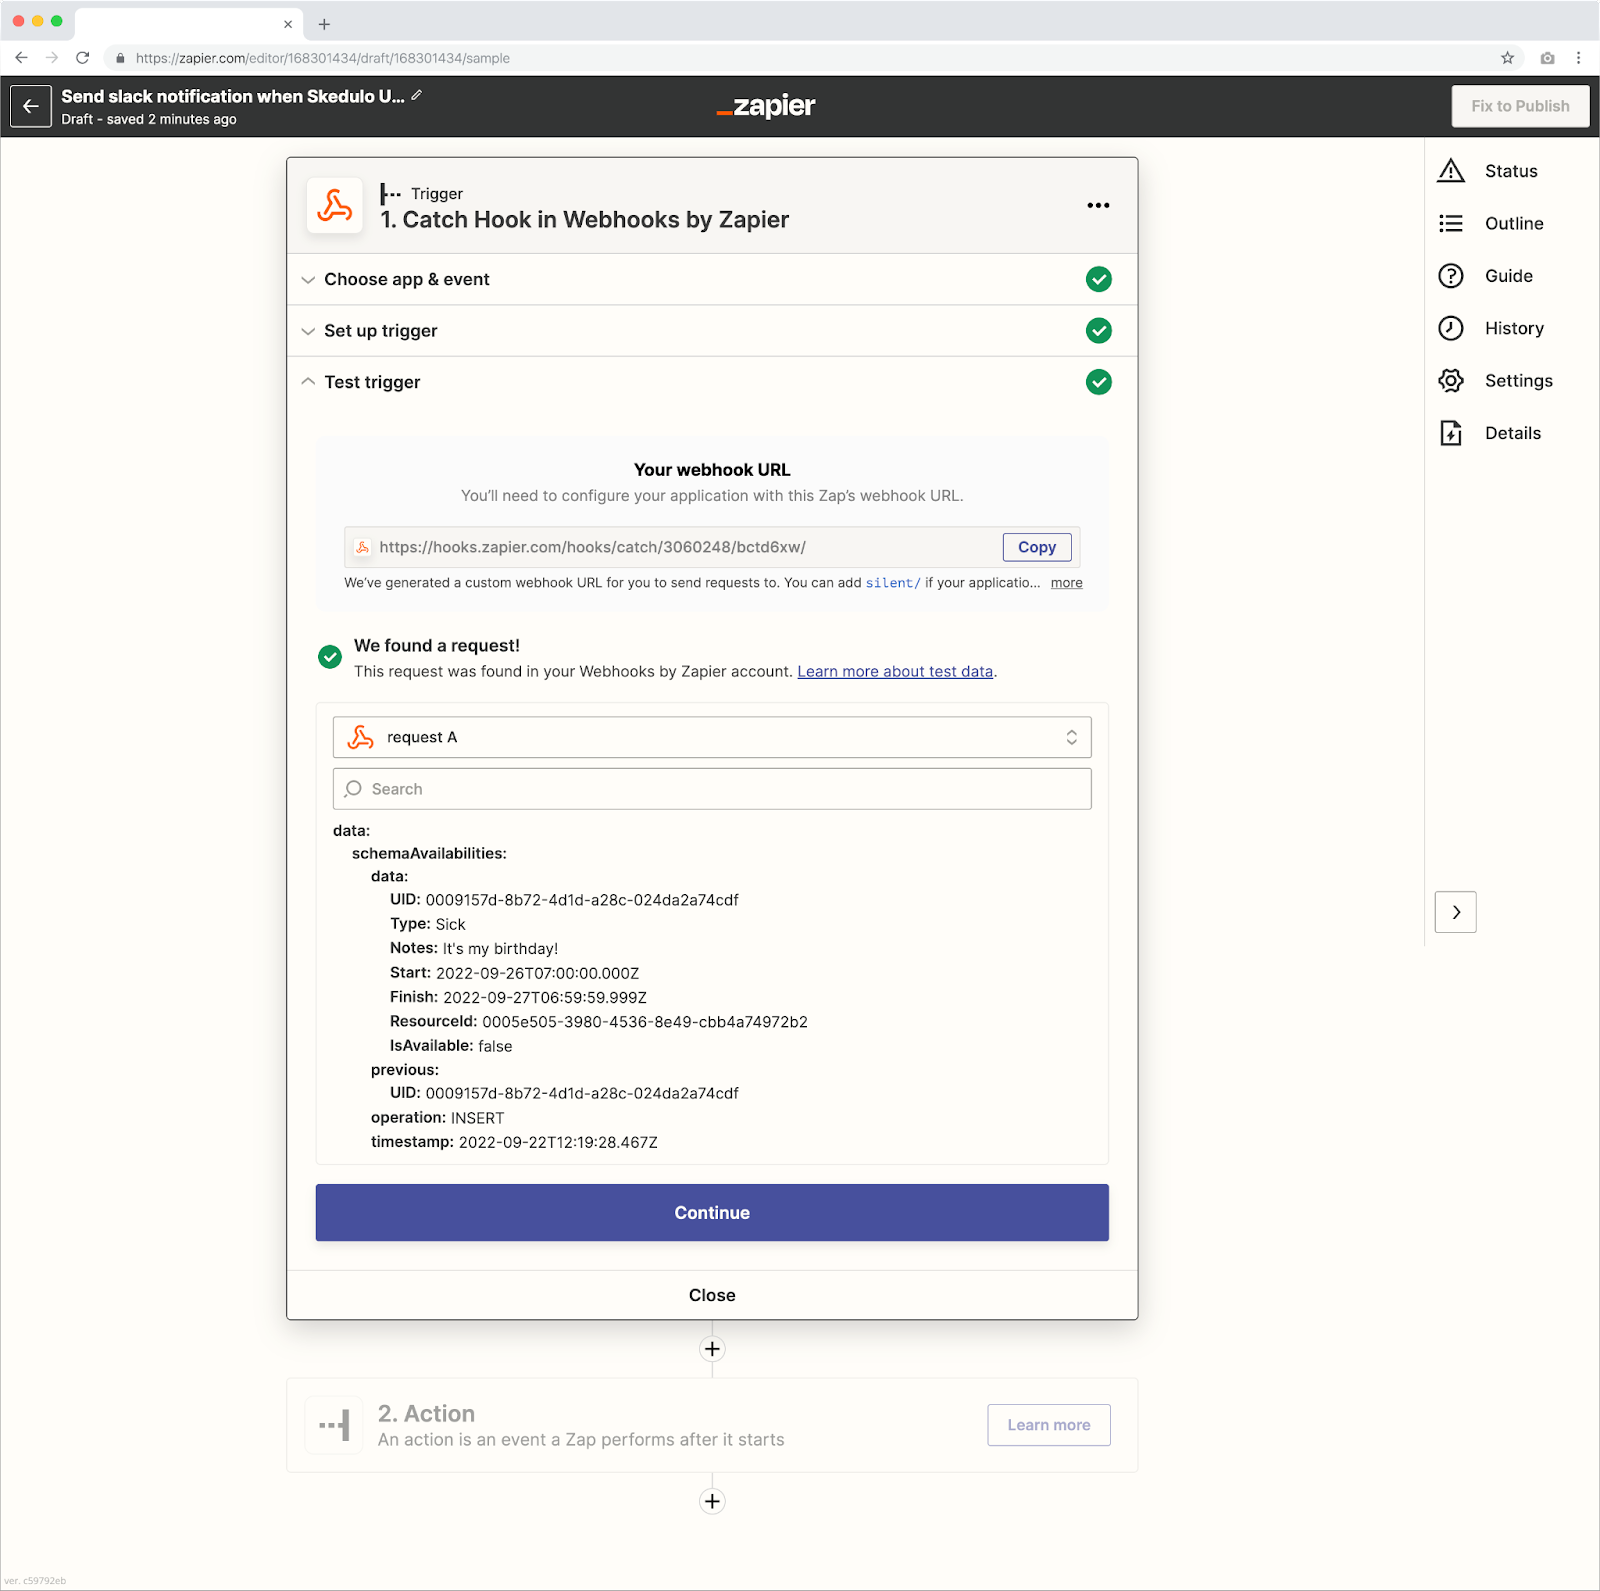This screenshot has width=1600, height=1591.
Task: Click the History clock icon
Action: [x=1451, y=328]
